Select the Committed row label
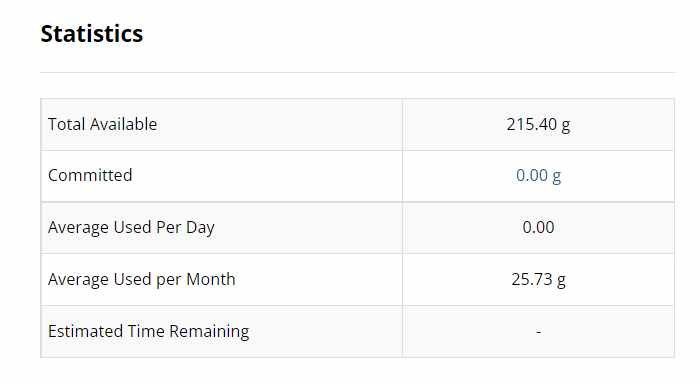The width and height of the screenshot is (700, 384). [90, 175]
